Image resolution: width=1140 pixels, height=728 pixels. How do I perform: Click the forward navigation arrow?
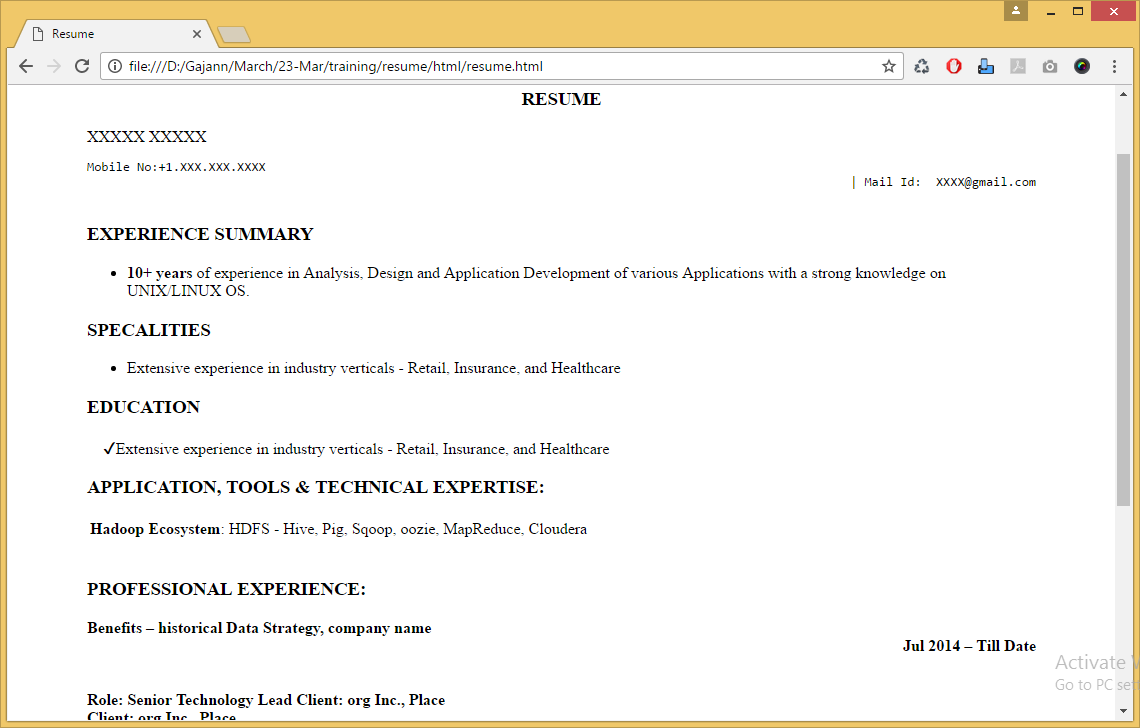[x=54, y=66]
